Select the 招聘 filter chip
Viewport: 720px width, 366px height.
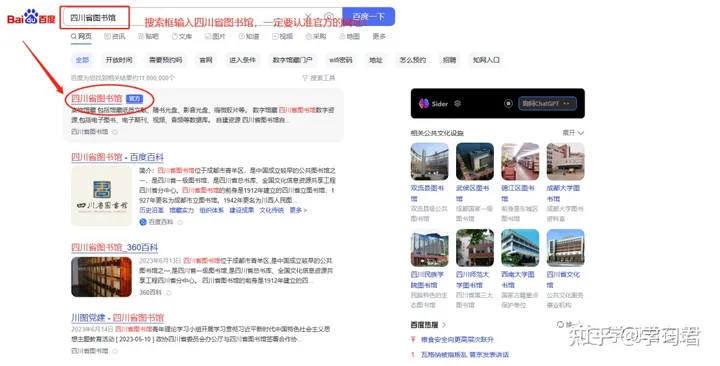coord(449,60)
